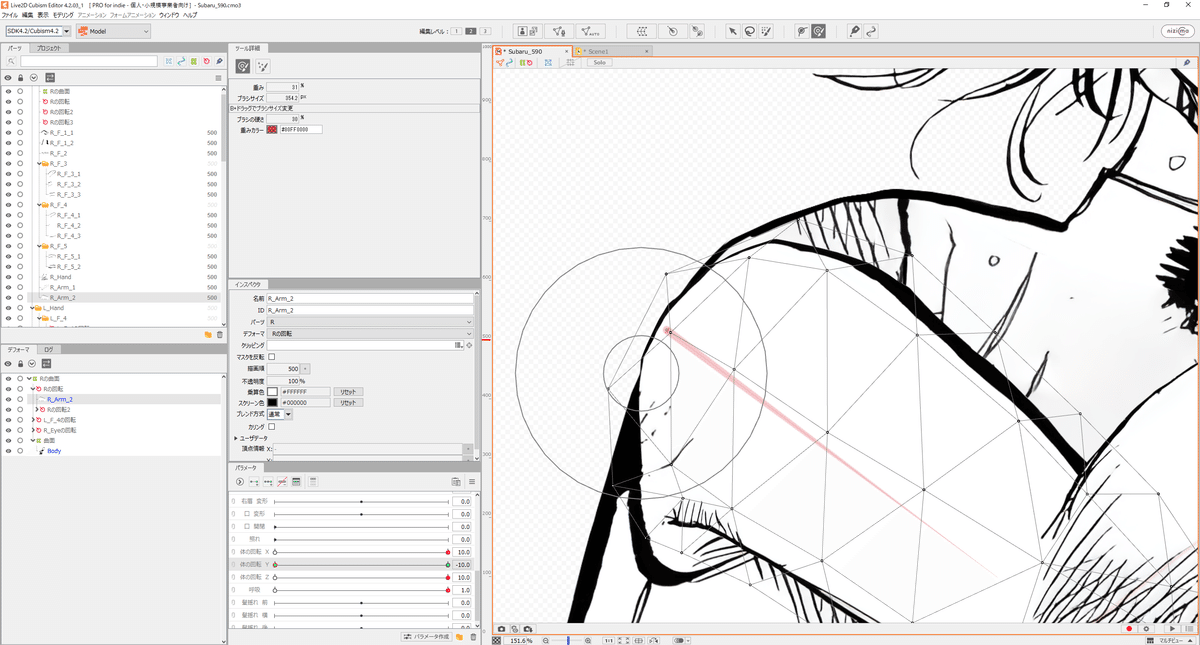Click the red record button at bottom right

point(1129,629)
